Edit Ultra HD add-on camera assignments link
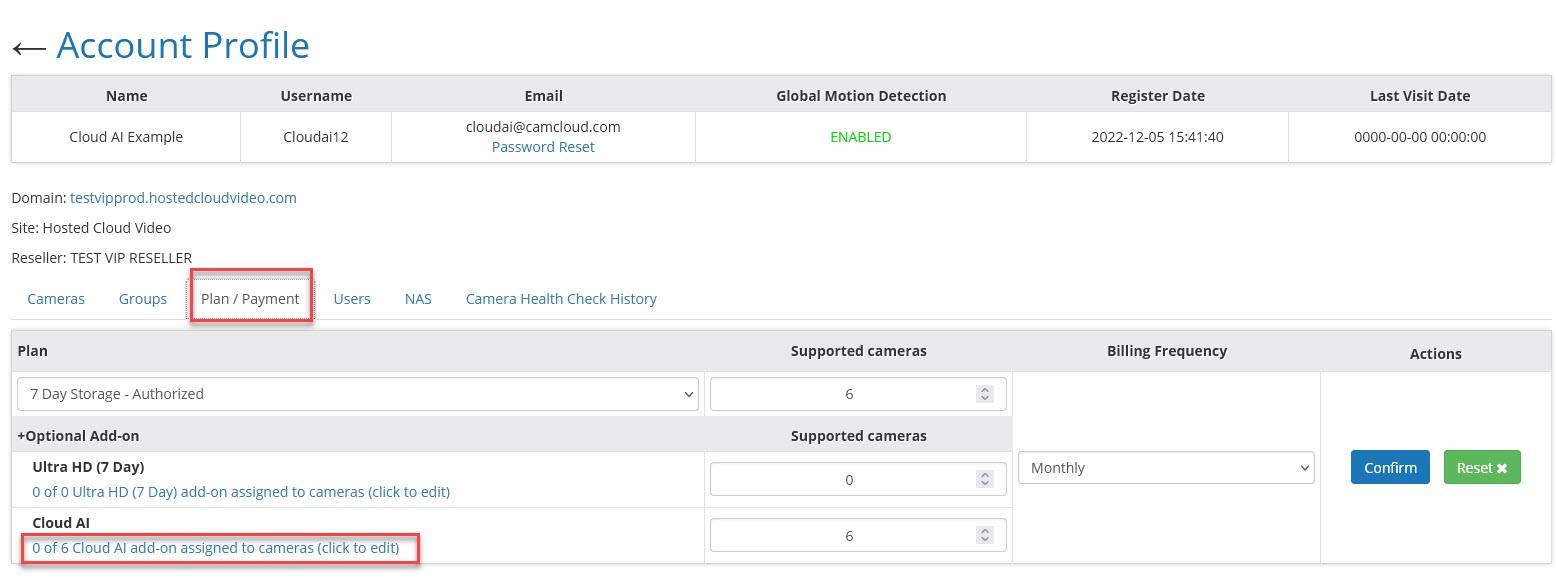Image resolution: width=1556 pixels, height=583 pixels. [241, 492]
